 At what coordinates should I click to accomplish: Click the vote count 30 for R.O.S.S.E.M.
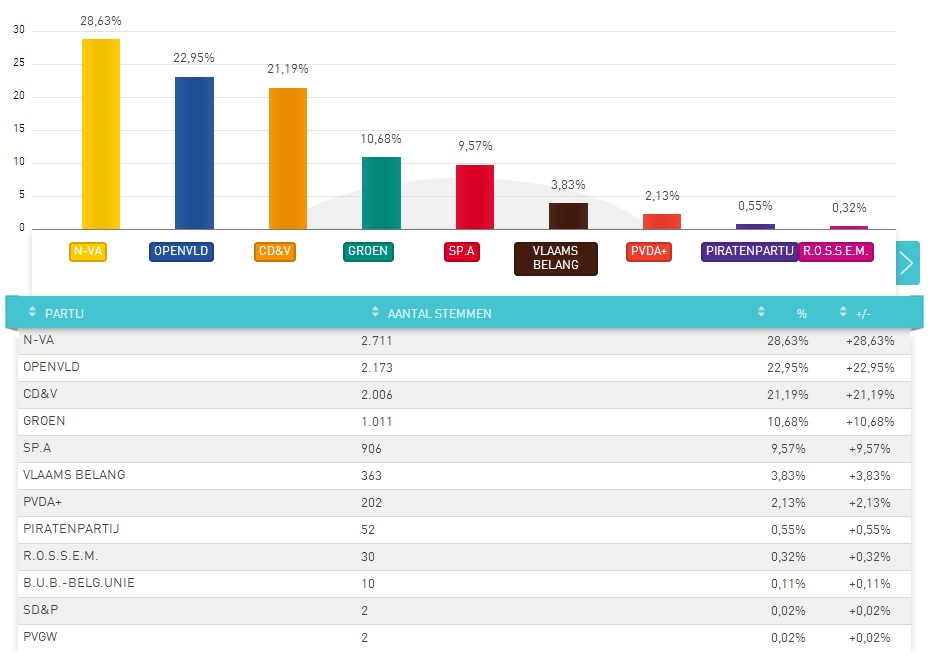(x=368, y=557)
